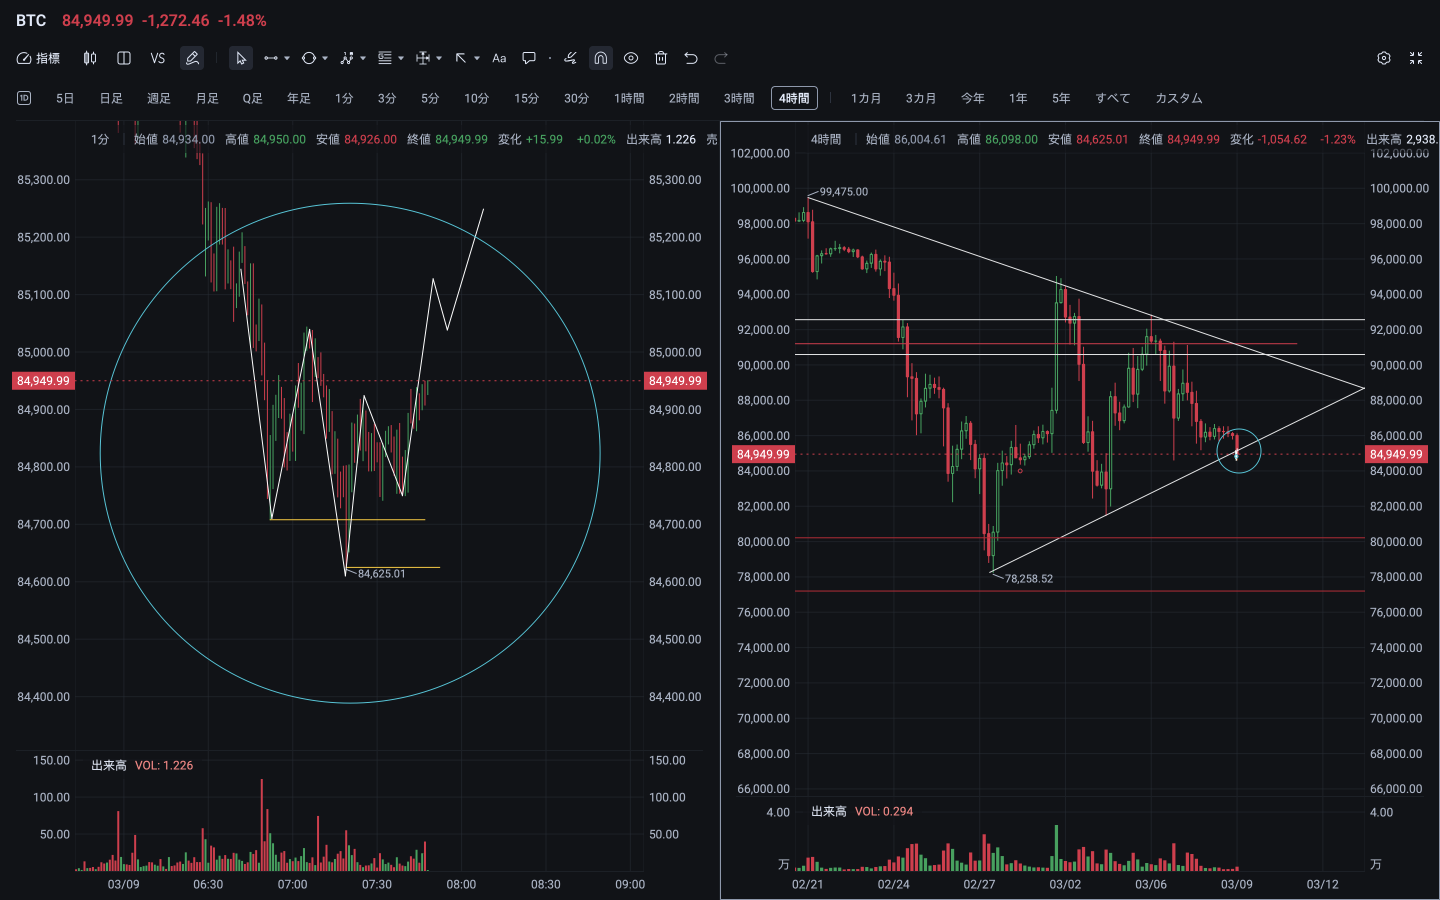Toggle the split-screen layout icon

click(x=124, y=58)
